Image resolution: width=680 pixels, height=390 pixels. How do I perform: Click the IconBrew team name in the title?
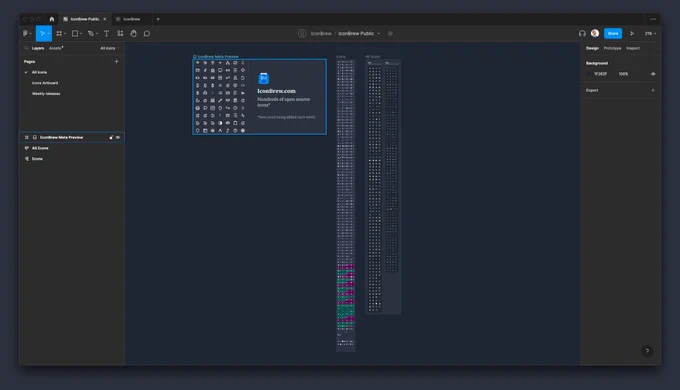(x=321, y=33)
